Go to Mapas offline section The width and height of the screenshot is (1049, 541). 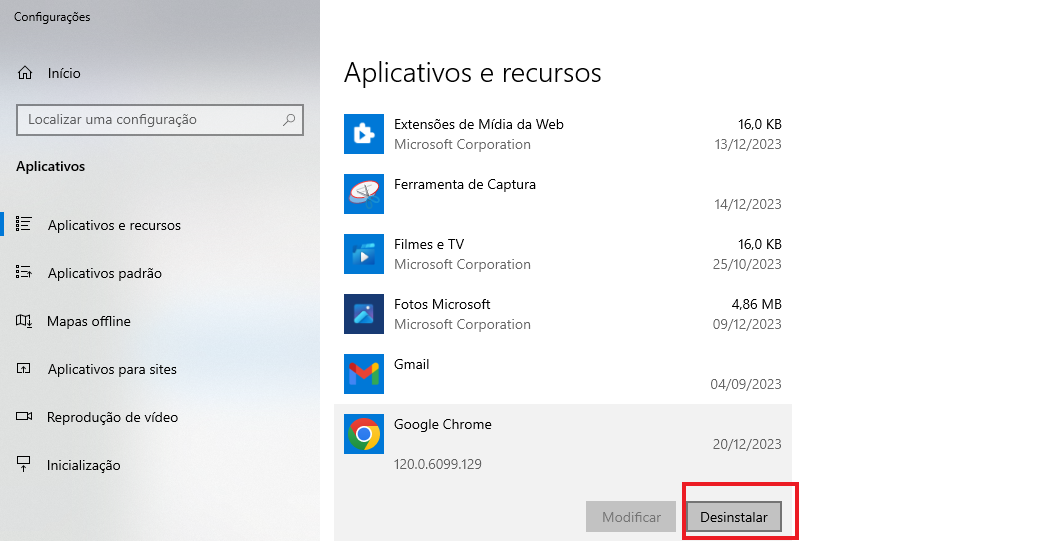point(161,321)
